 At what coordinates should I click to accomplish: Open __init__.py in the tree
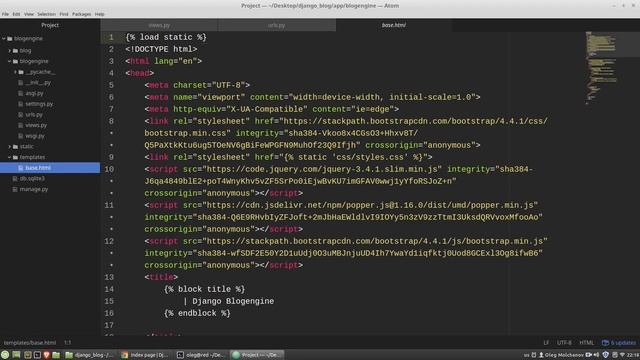[38, 82]
